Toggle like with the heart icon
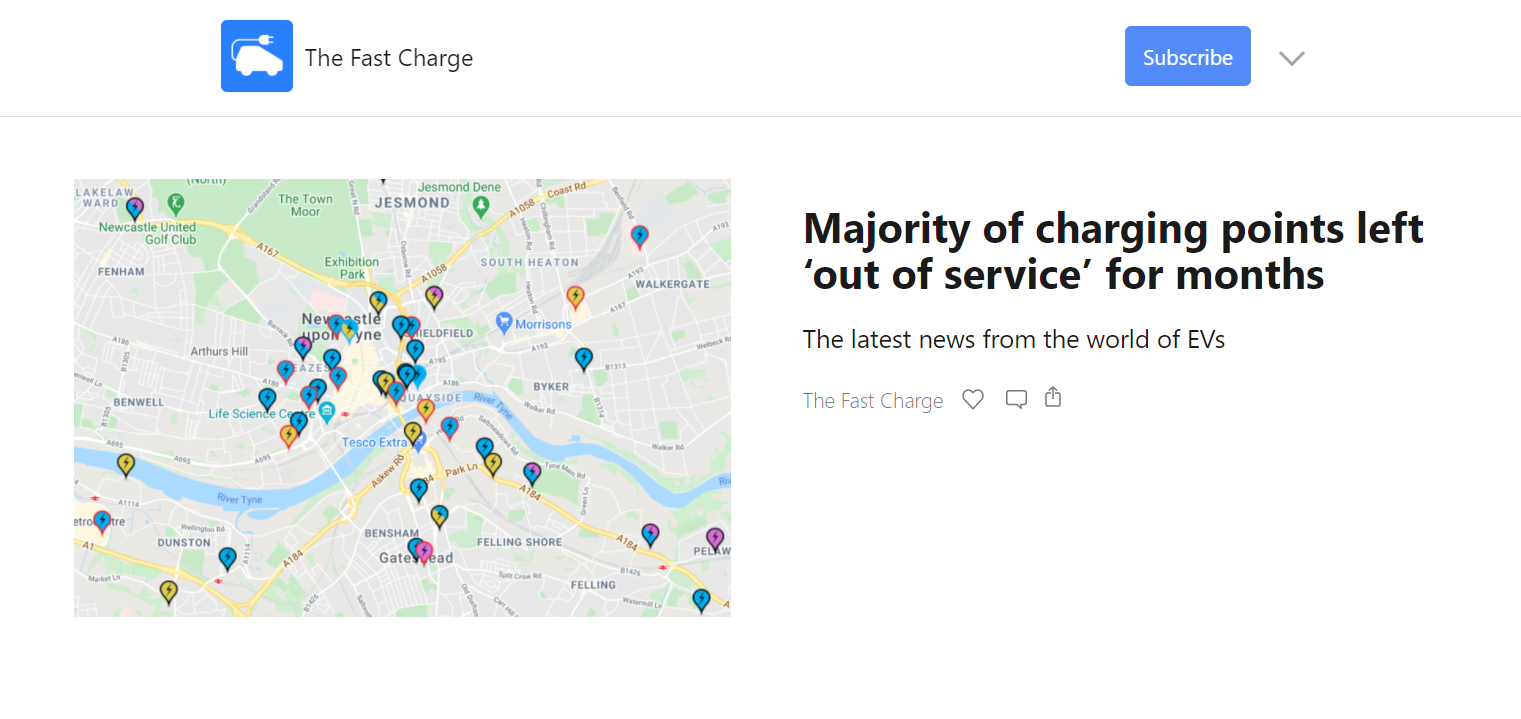The image size is (1521, 719). point(972,398)
